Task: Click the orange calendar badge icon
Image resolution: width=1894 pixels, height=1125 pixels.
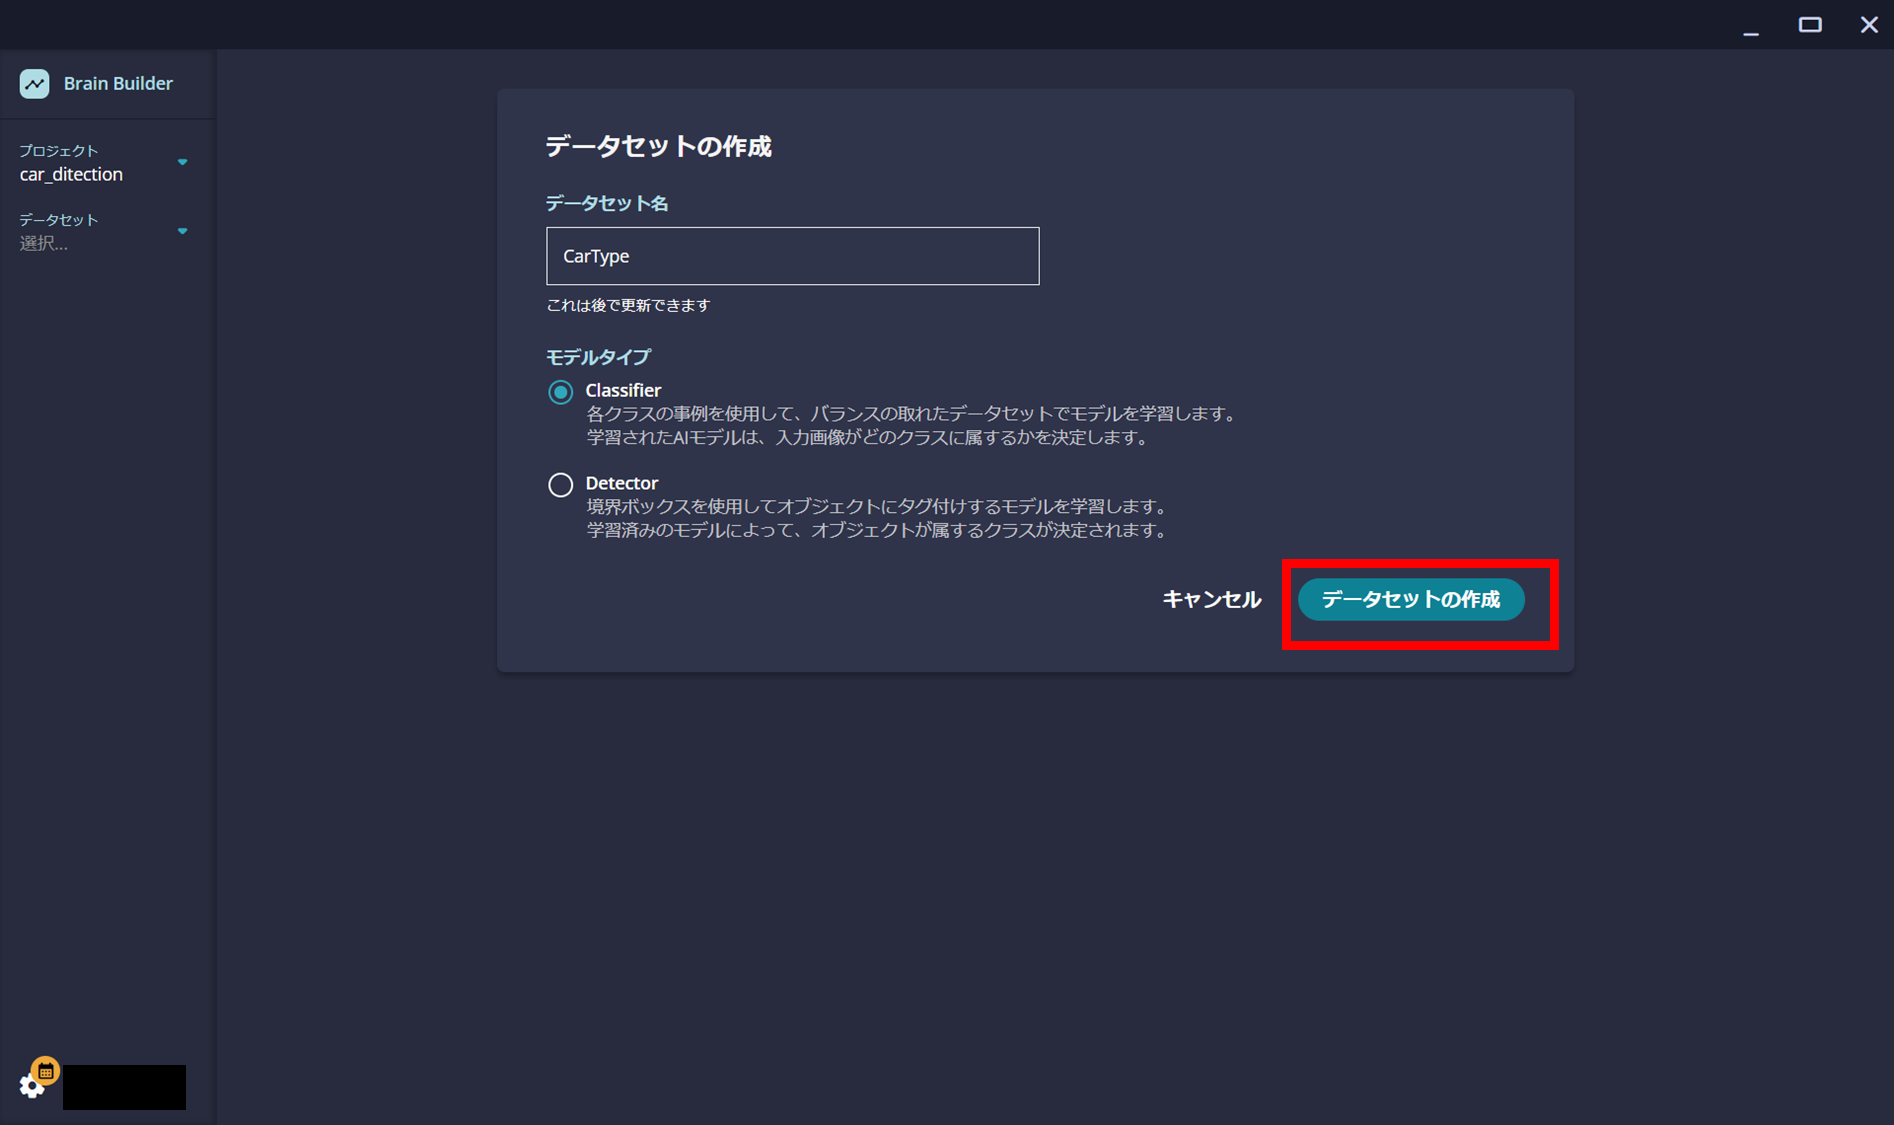Action: (45, 1071)
